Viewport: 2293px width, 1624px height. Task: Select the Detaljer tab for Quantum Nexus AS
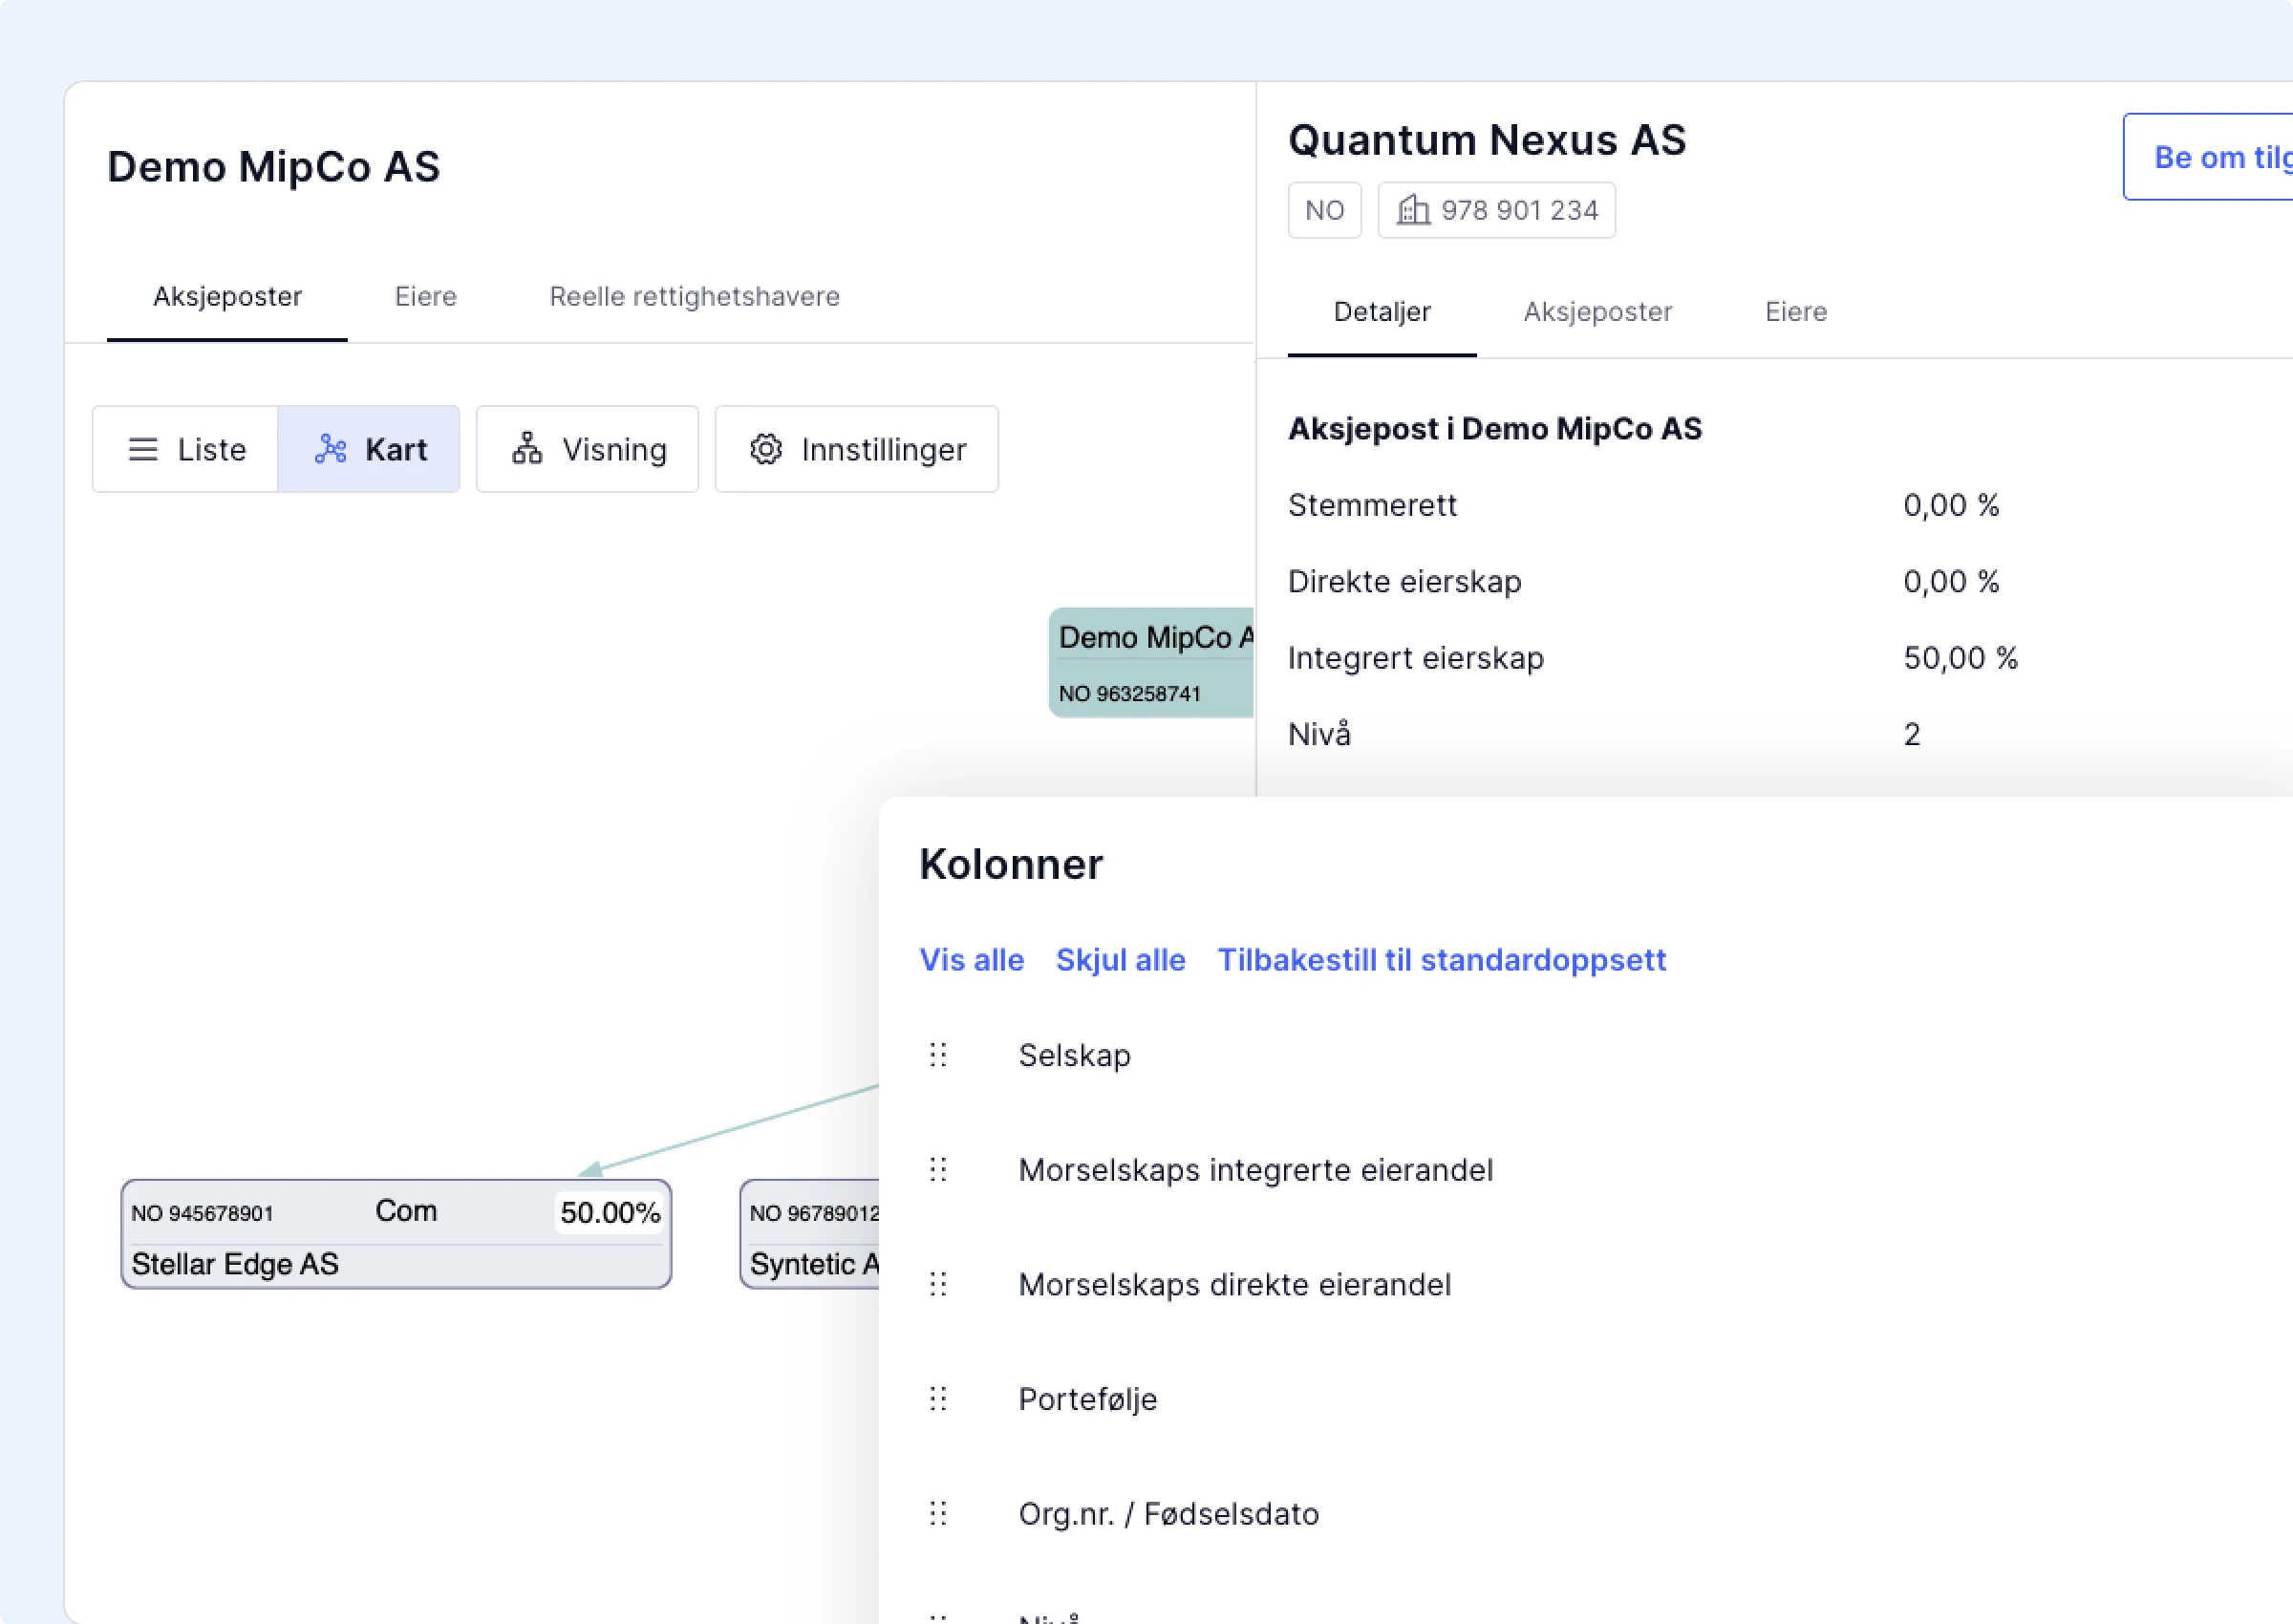pos(1382,312)
